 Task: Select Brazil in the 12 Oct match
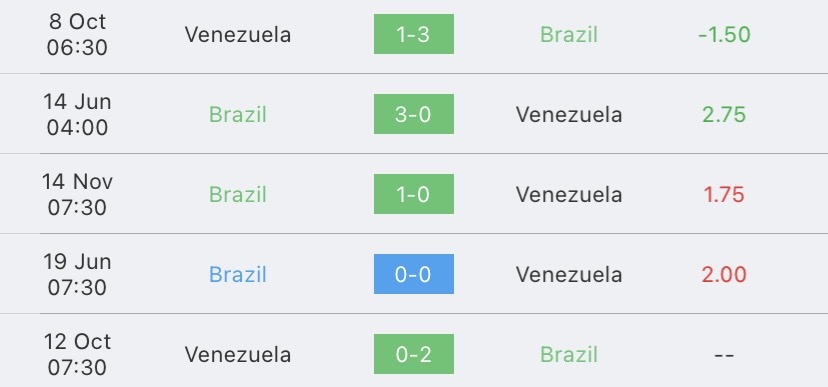click(569, 354)
